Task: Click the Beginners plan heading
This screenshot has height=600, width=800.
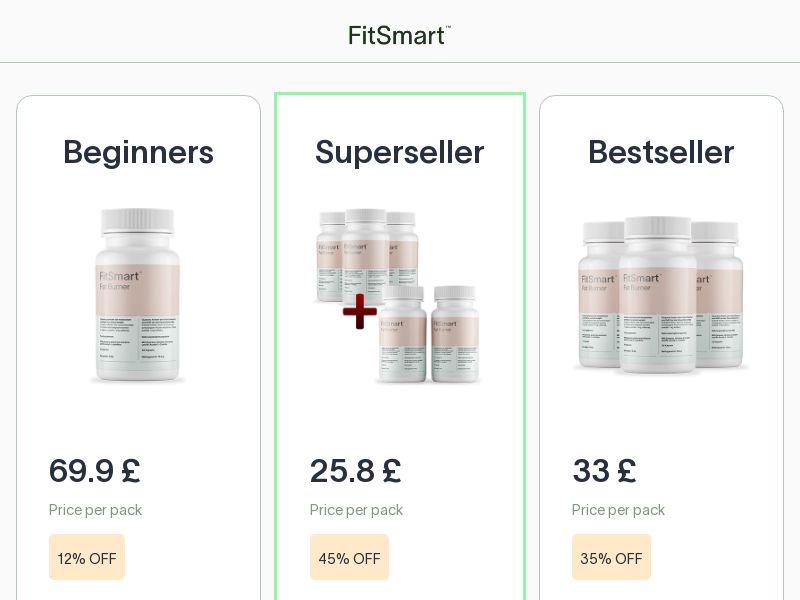Action: coord(138,152)
